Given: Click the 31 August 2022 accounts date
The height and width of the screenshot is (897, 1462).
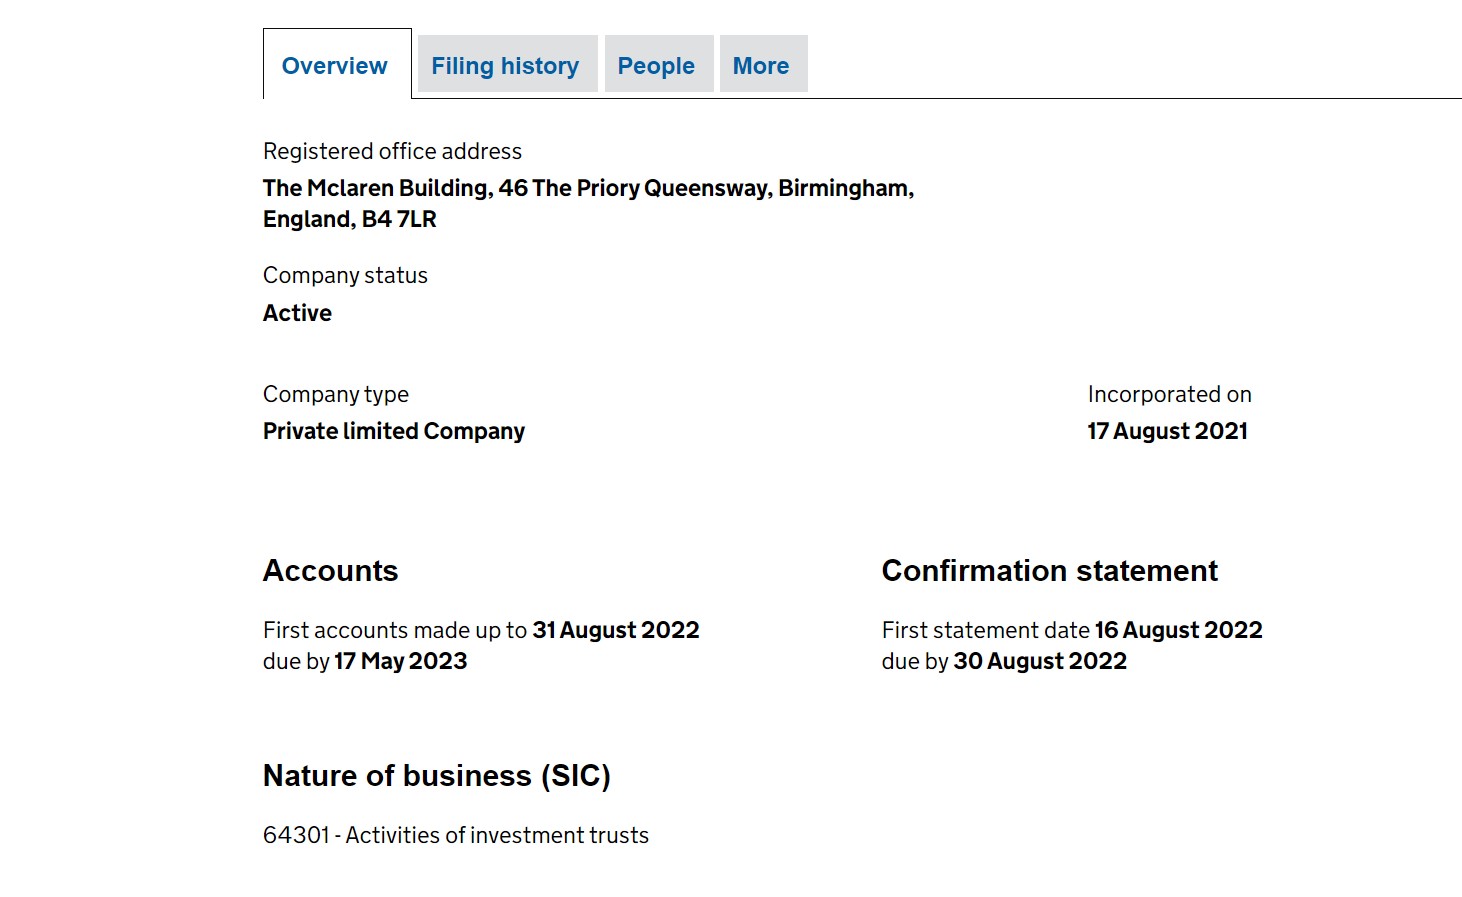Looking at the screenshot, I should [x=616, y=630].
